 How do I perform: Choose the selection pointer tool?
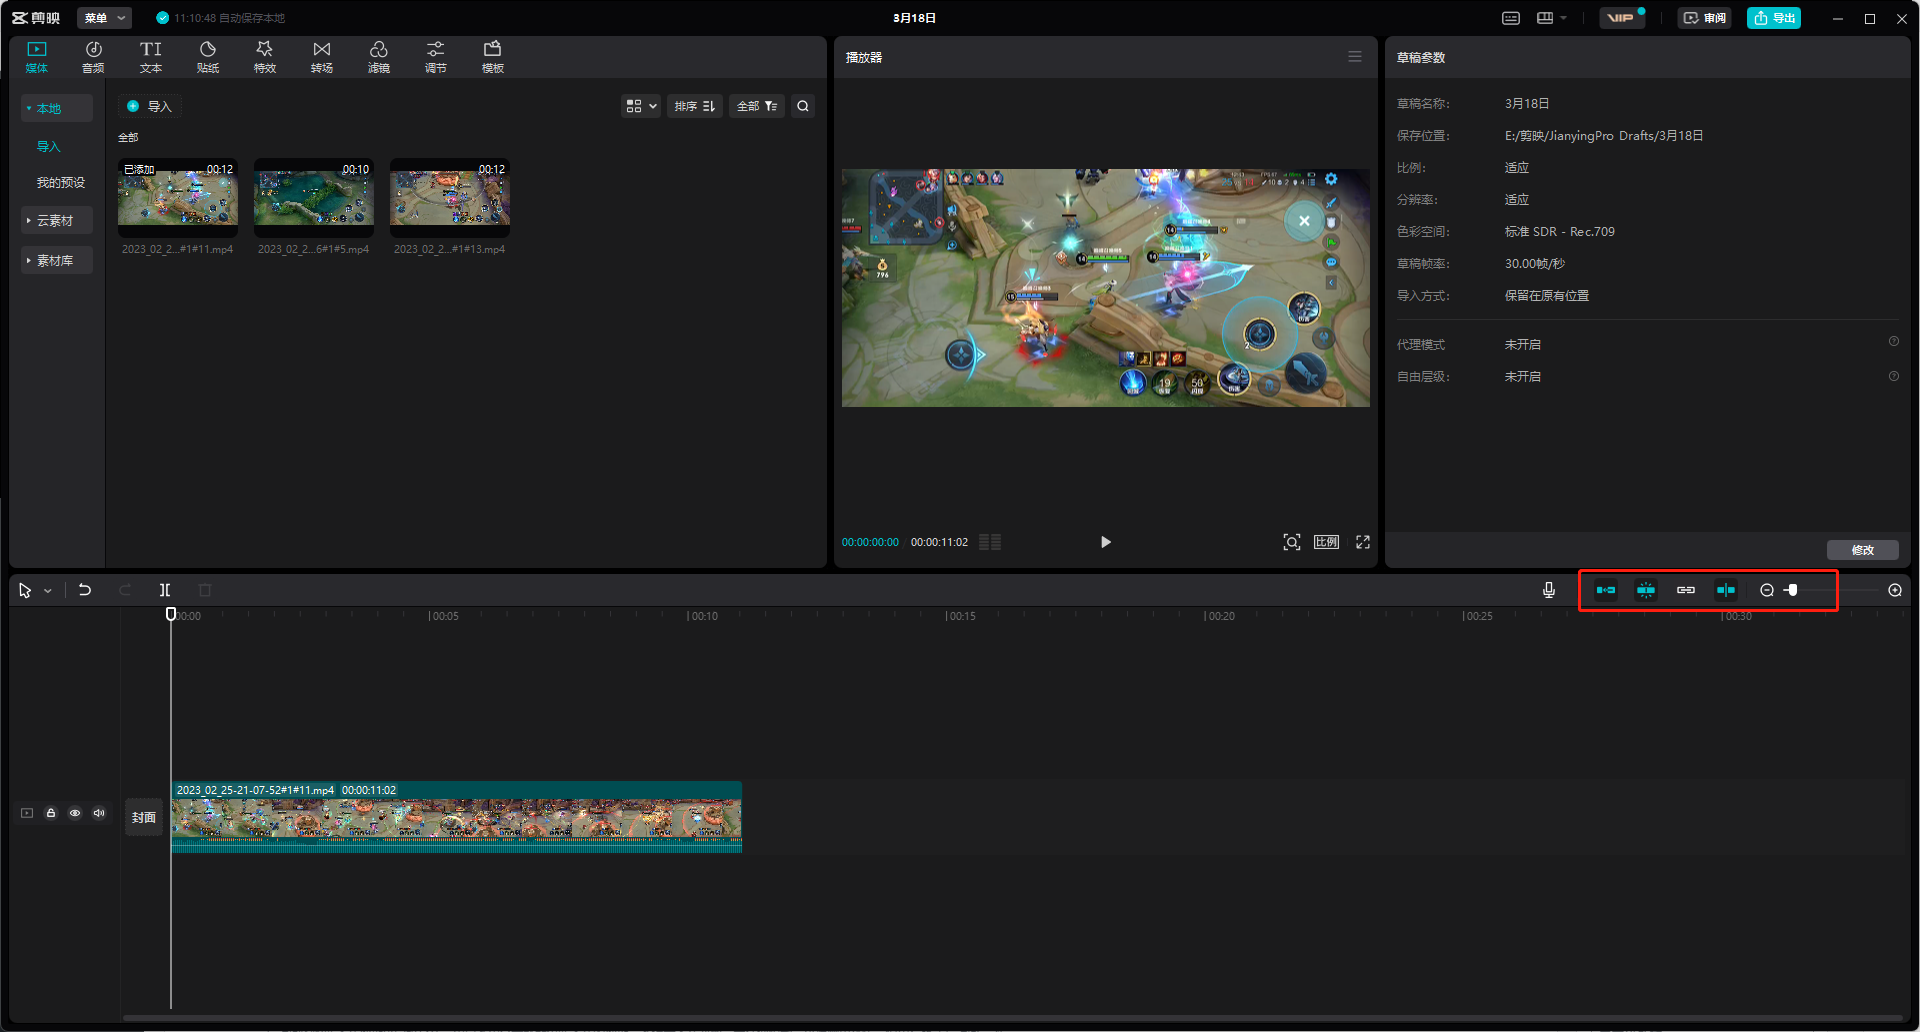click(25, 590)
